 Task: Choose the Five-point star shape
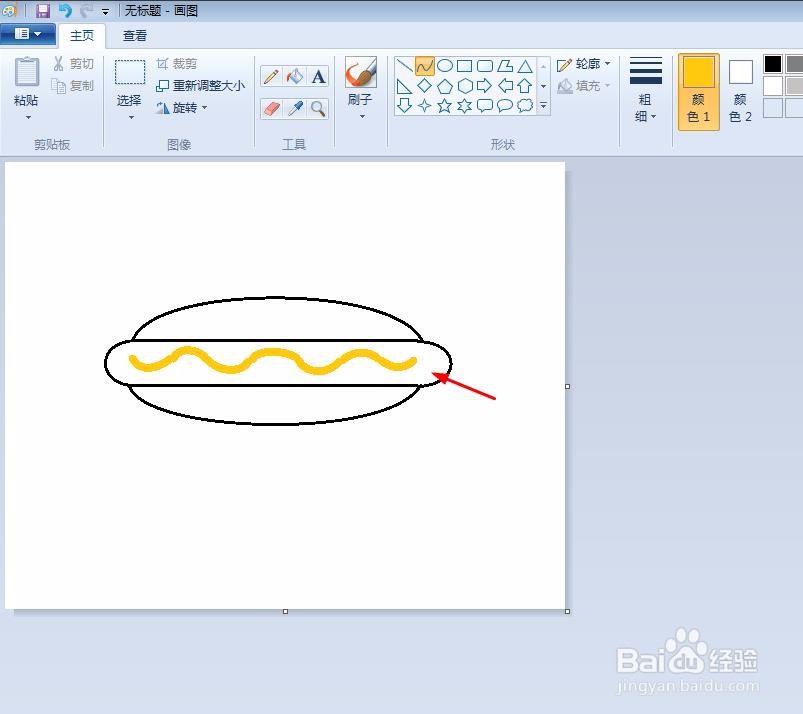[x=445, y=106]
